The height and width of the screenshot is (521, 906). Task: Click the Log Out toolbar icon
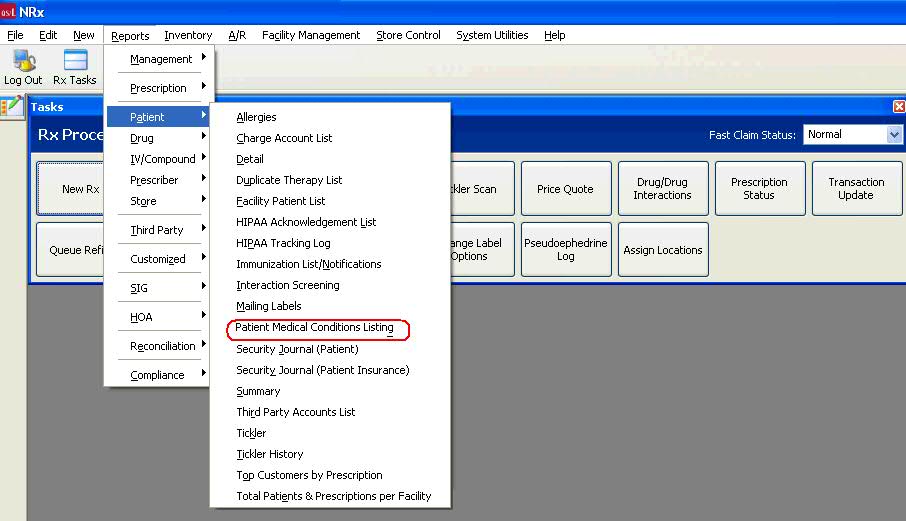point(23,67)
